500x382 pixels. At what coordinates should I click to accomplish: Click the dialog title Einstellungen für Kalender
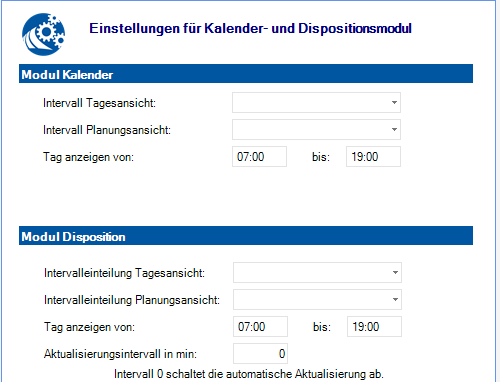point(250,28)
